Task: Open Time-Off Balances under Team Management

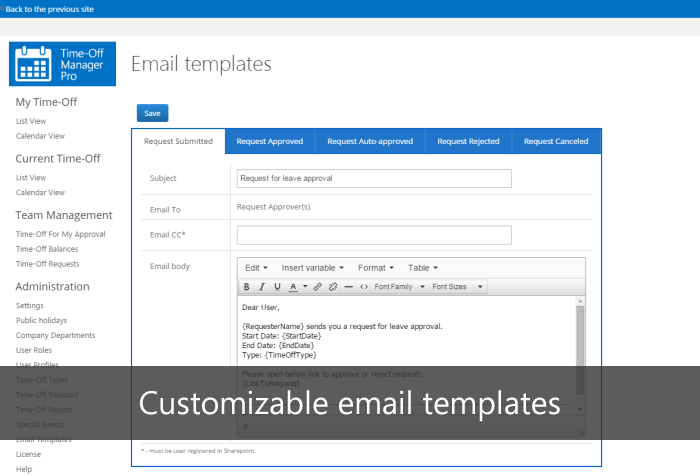Action: pyautogui.click(x=47, y=249)
